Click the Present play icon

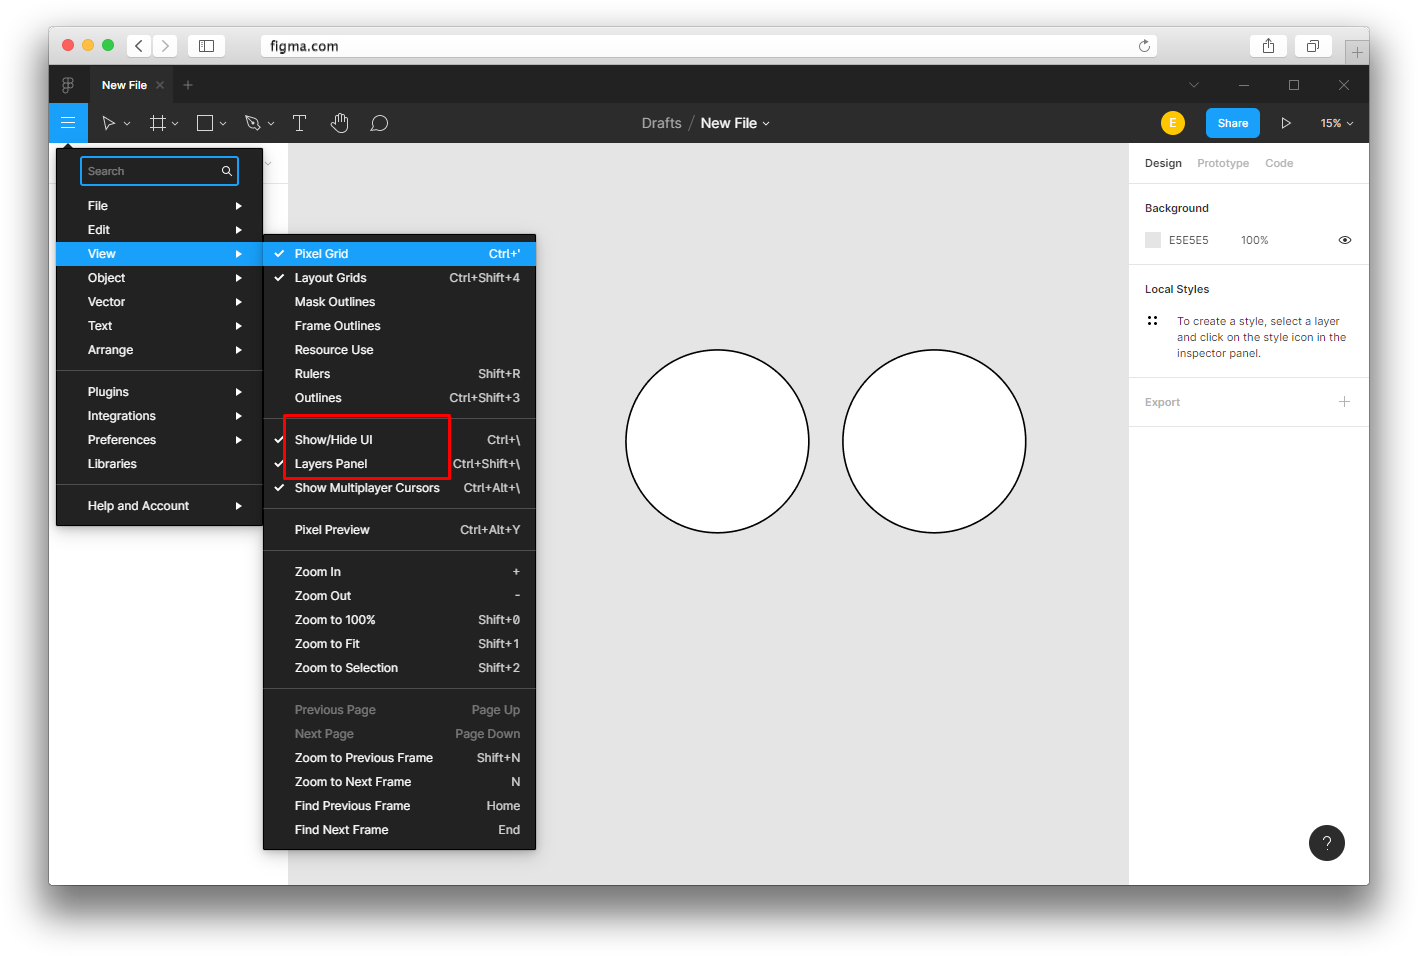pyautogui.click(x=1286, y=123)
